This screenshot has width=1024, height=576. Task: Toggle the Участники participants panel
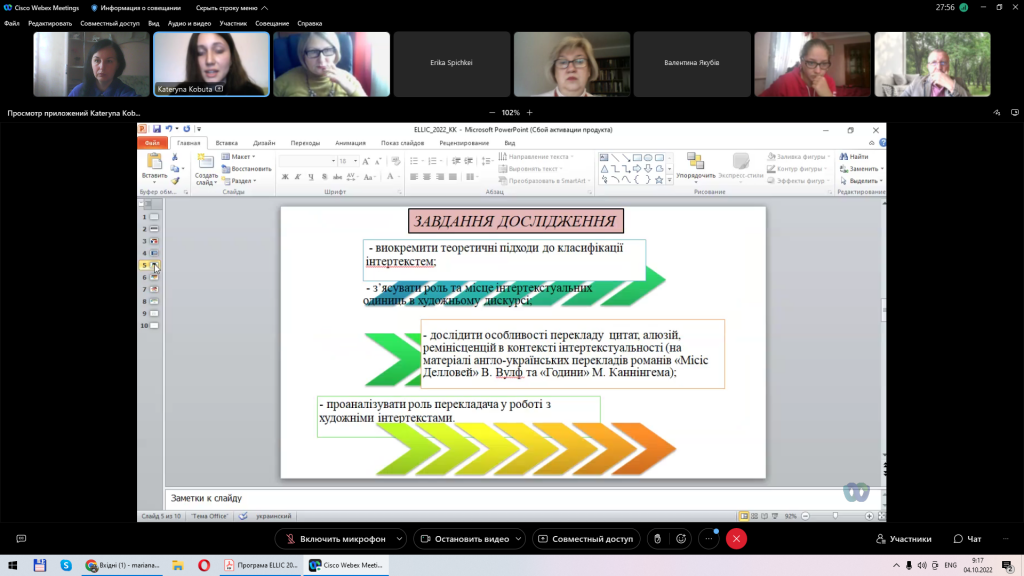tap(904, 539)
